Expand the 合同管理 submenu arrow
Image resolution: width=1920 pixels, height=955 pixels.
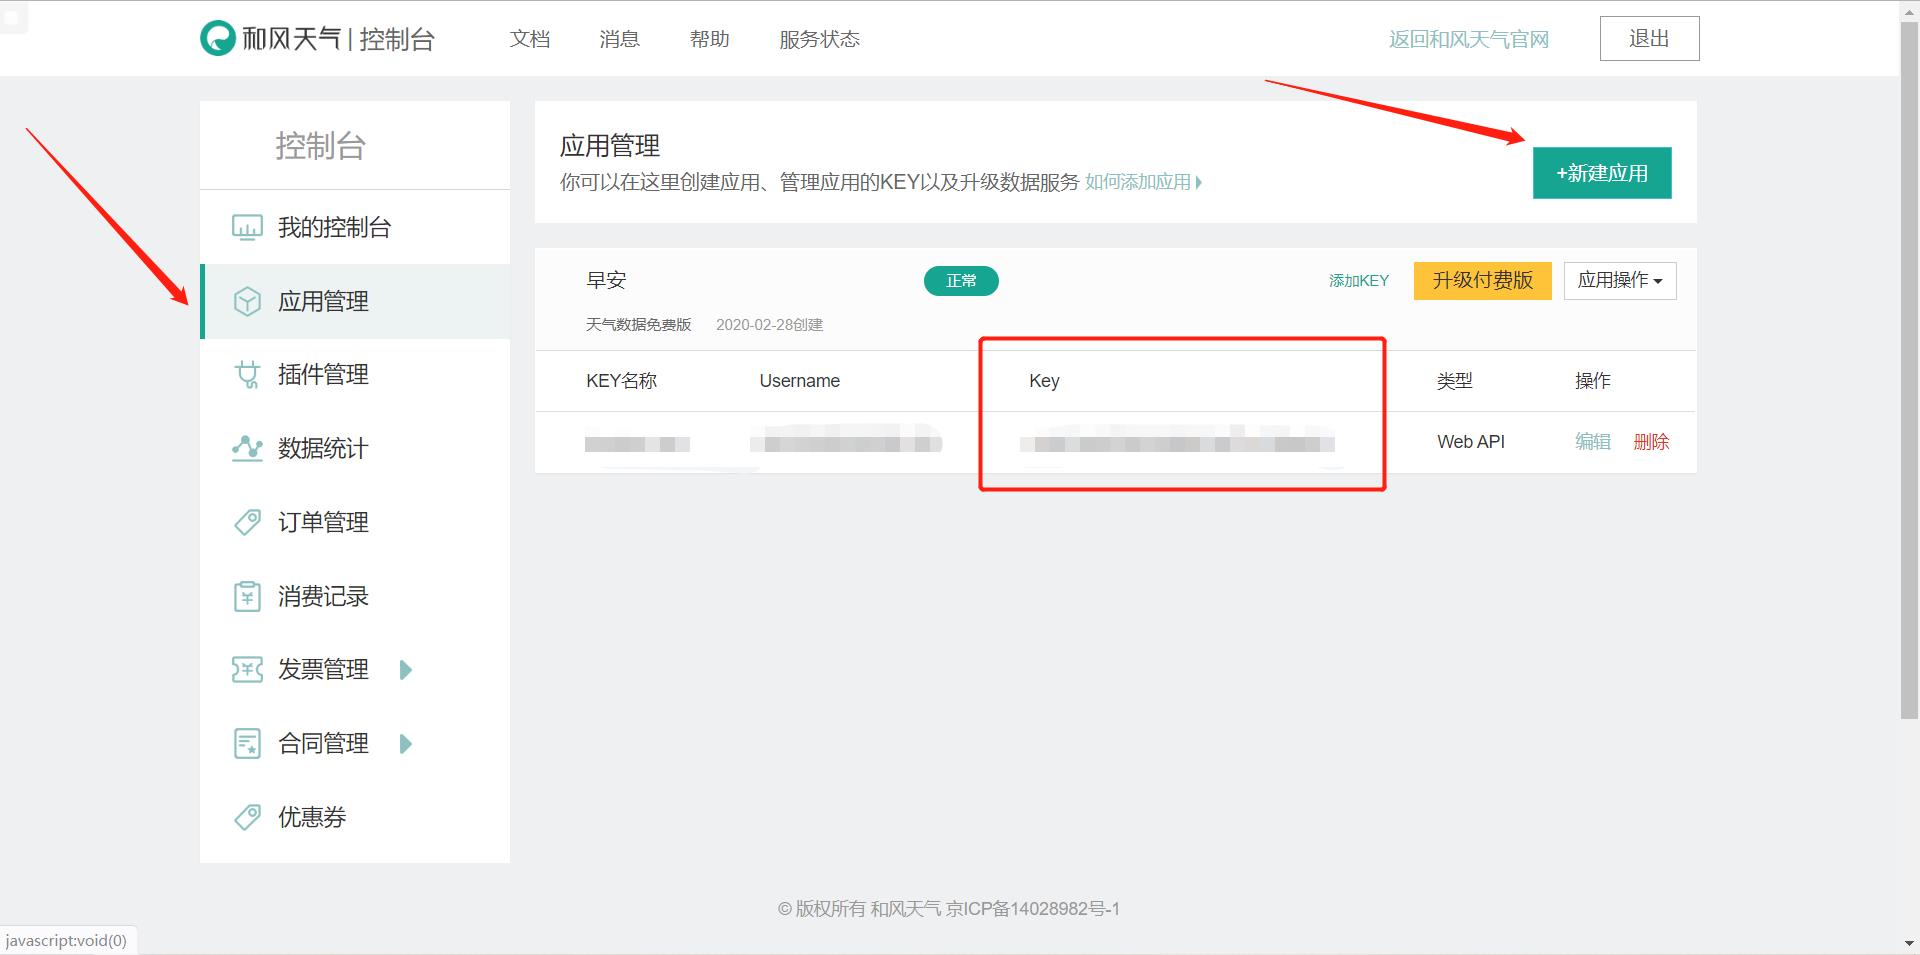click(405, 744)
